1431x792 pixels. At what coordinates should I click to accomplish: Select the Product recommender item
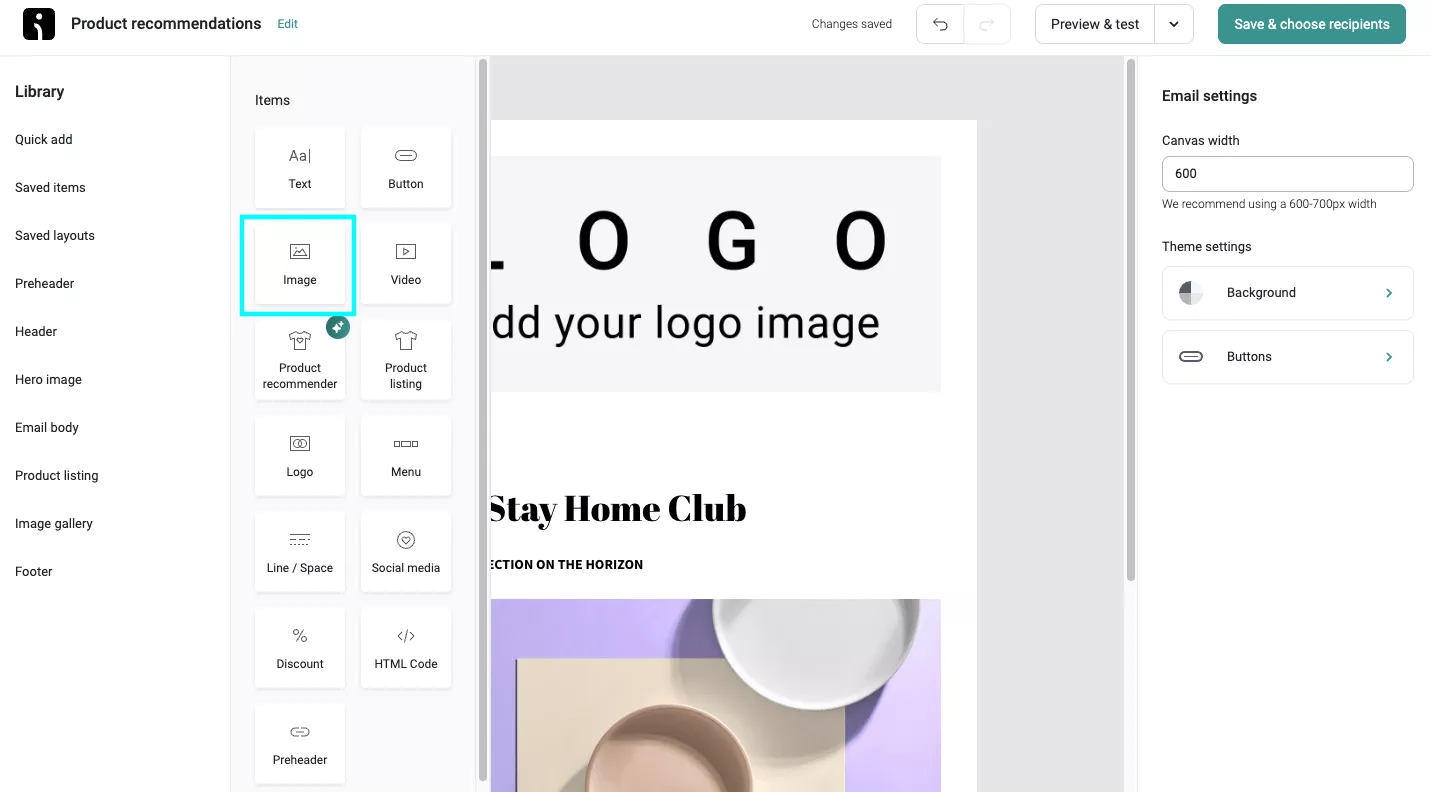pyautogui.click(x=299, y=360)
